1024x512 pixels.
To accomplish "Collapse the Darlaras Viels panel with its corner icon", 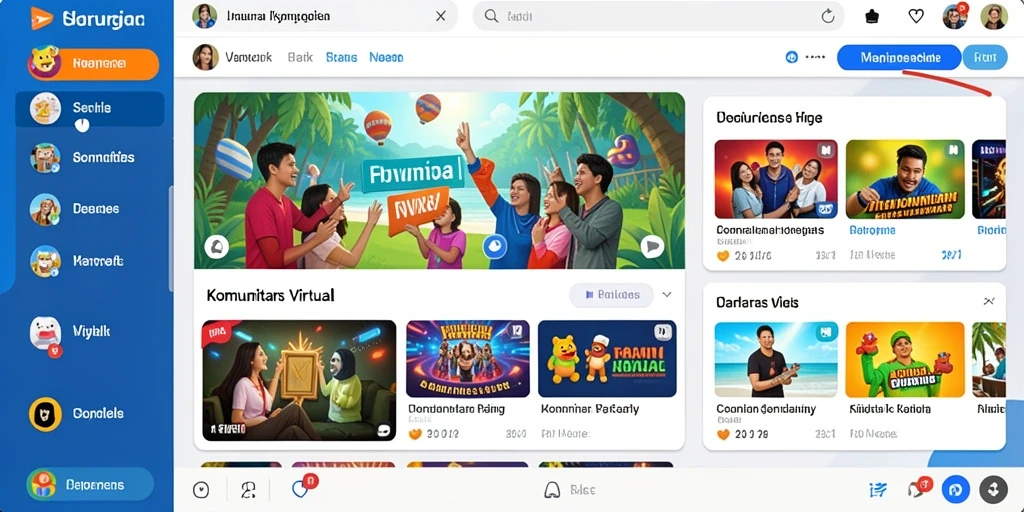I will point(989,301).
